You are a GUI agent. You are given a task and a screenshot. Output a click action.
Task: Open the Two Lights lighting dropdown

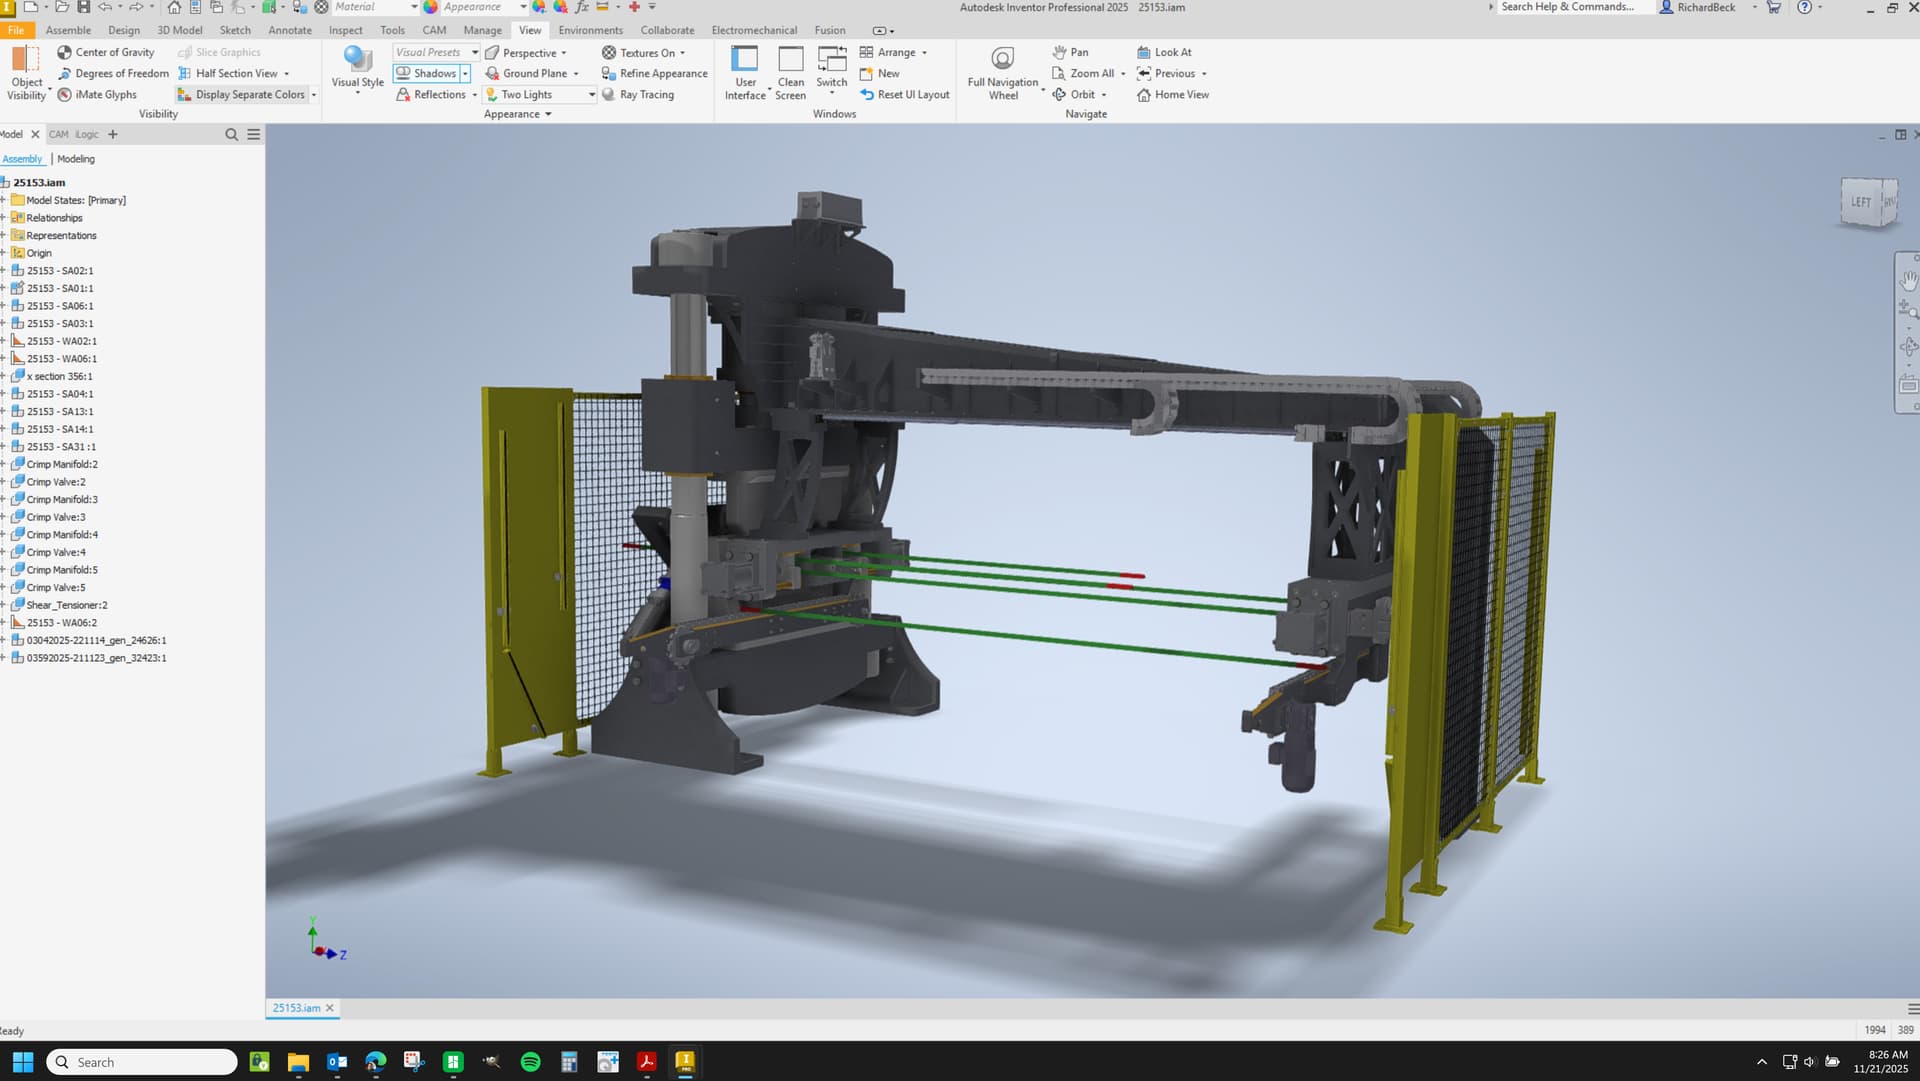pyautogui.click(x=591, y=95)
